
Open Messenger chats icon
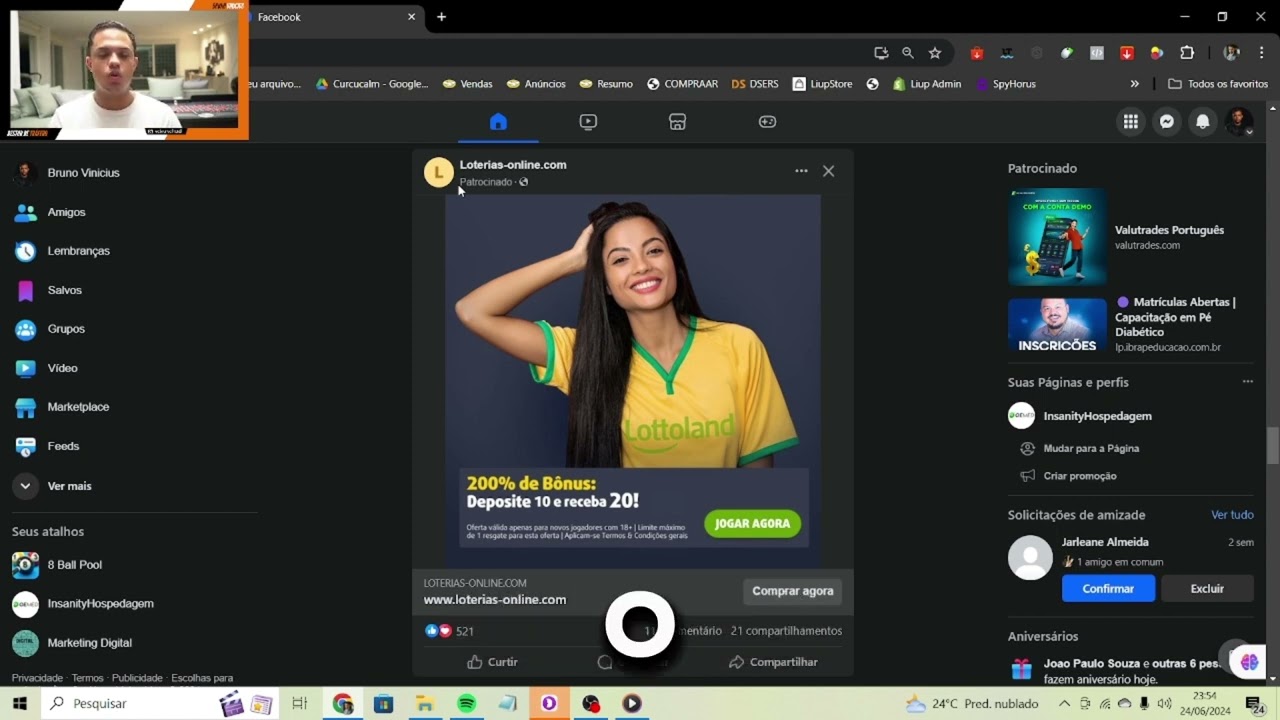1166,122
